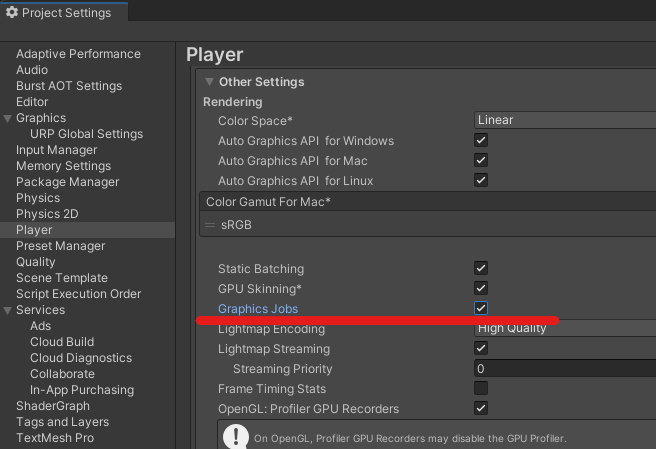The image size is (656, 449).
Task: Open Cloud Diagnostics settings
Action: click(81, 358)
